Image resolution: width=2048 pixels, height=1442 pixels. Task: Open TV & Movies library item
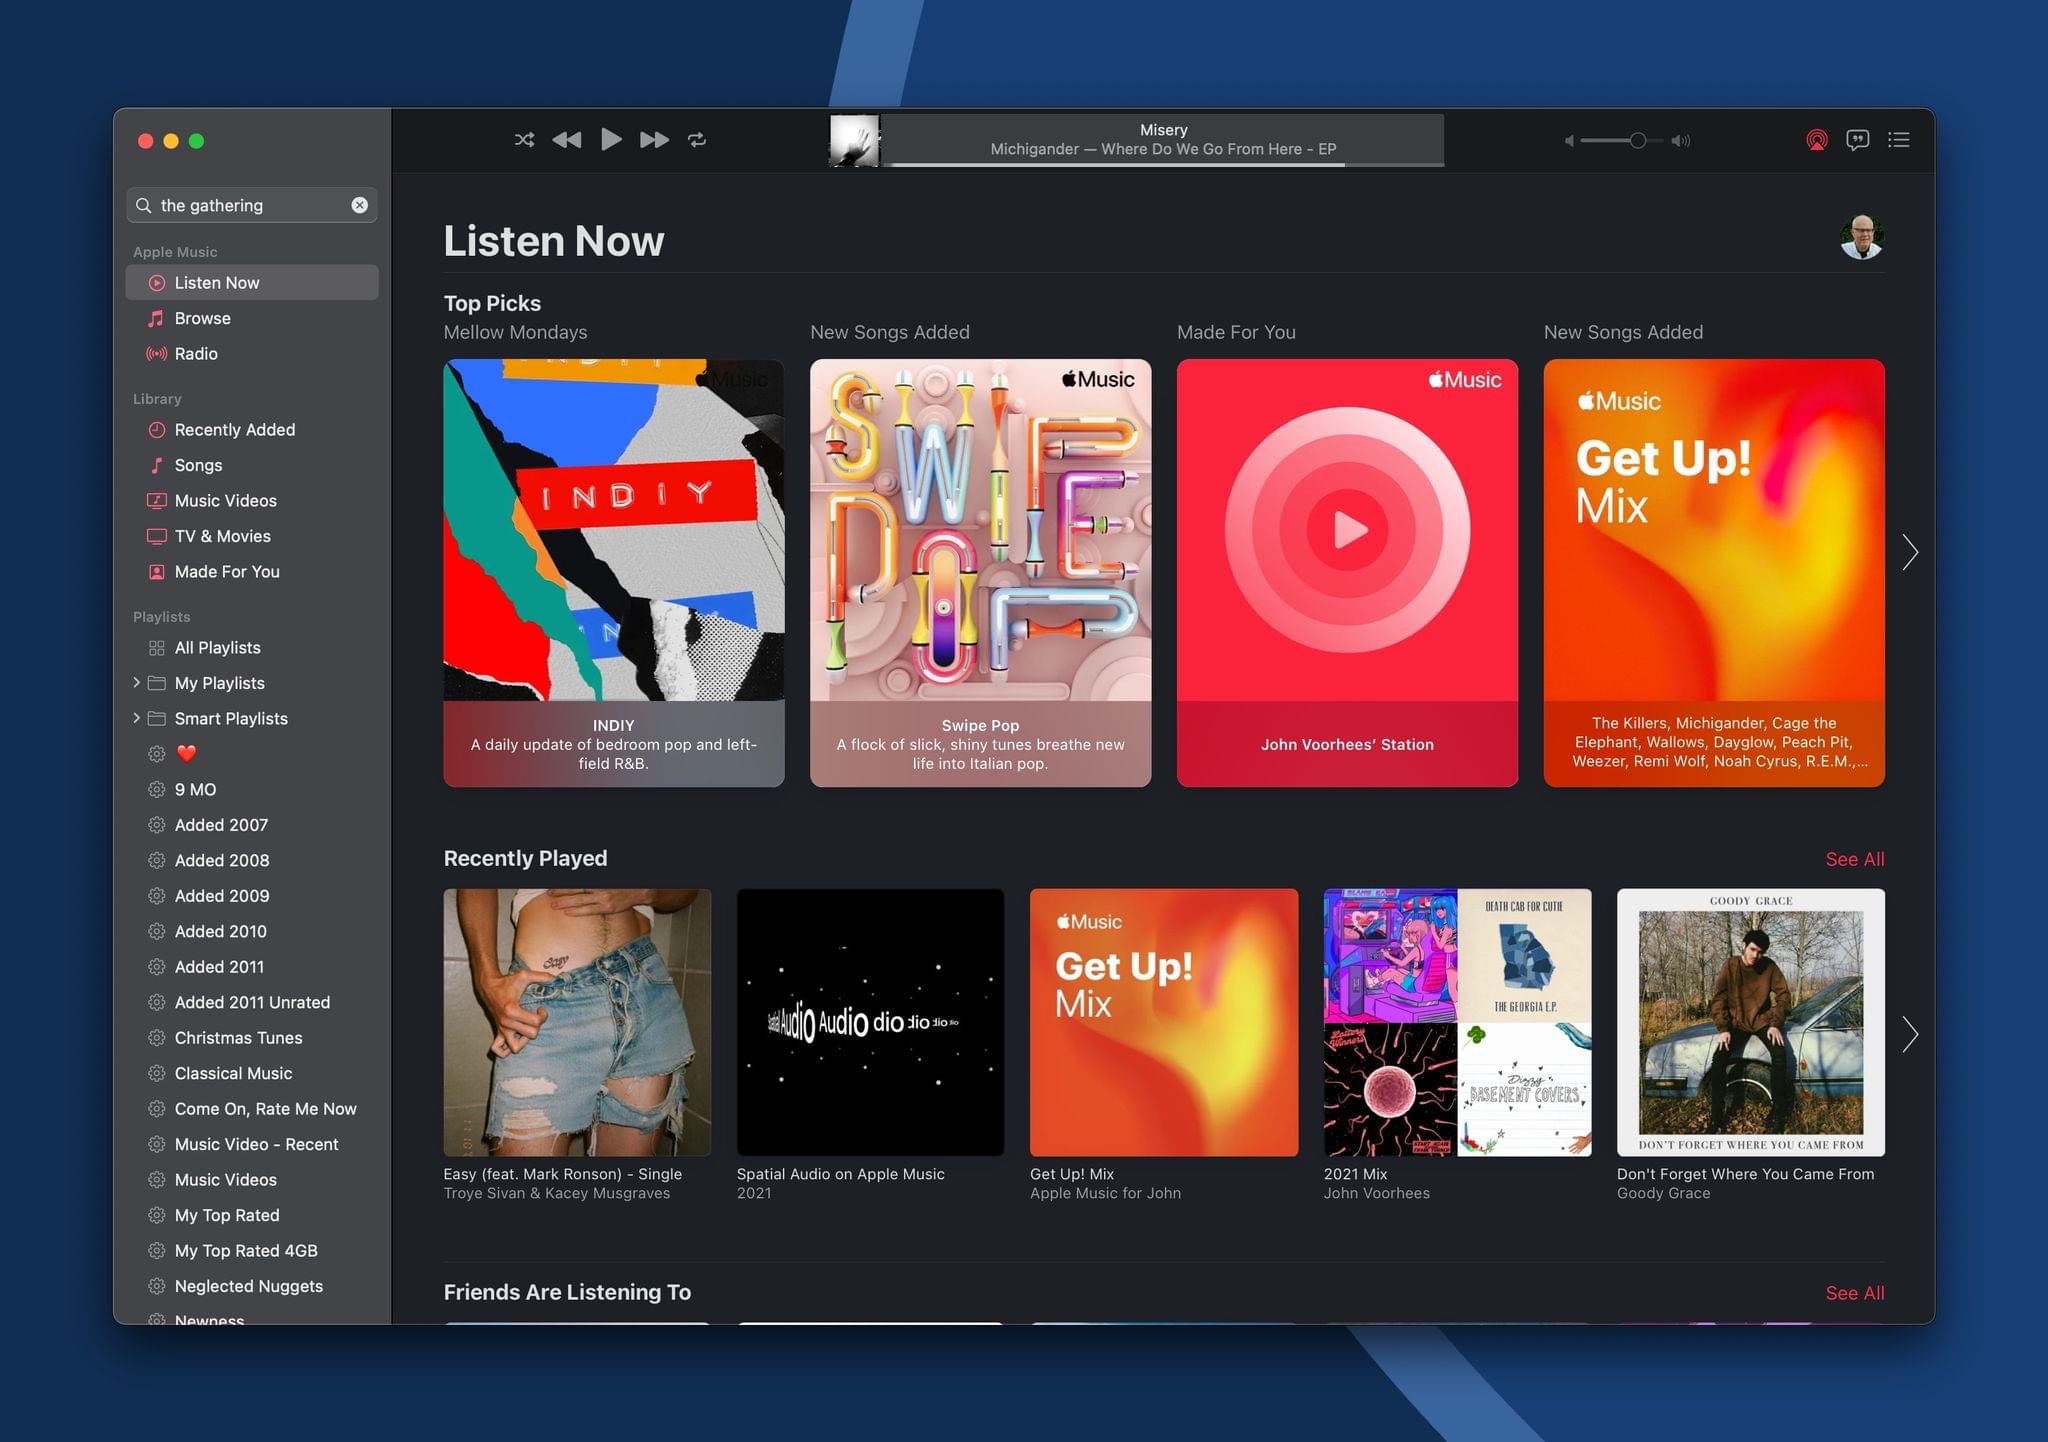(x=252, y=536)
